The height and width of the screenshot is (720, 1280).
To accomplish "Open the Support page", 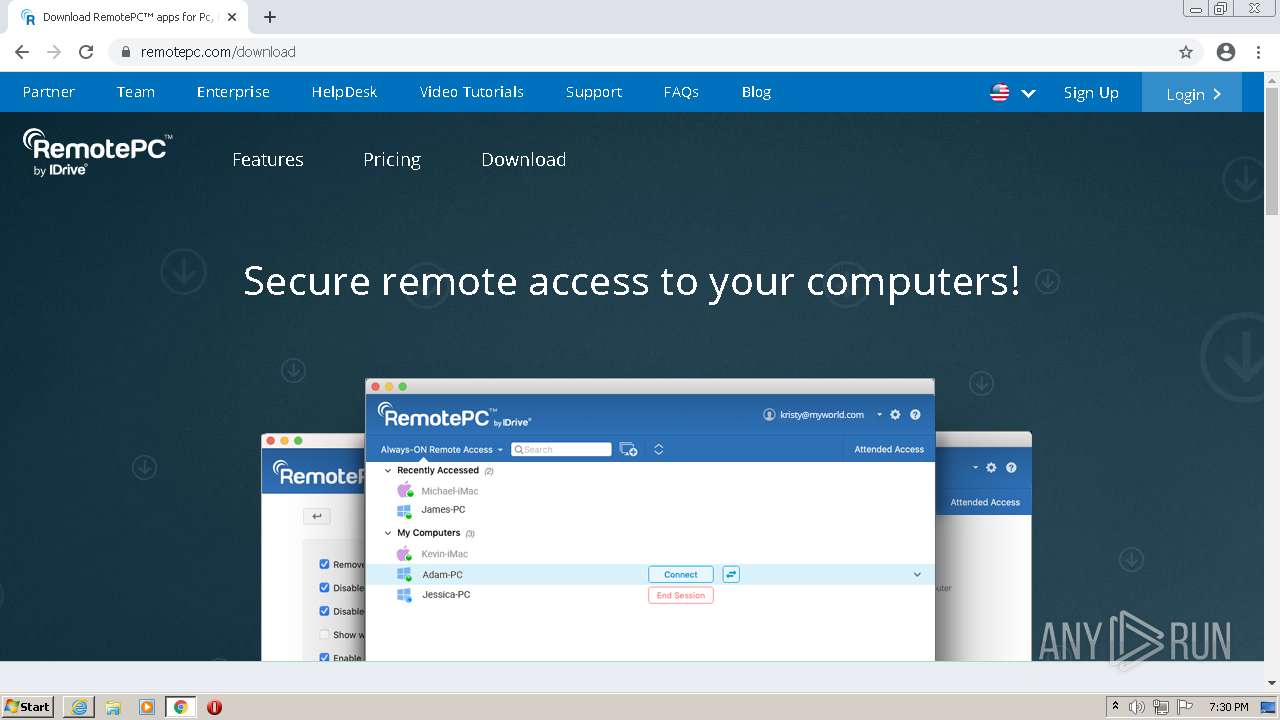I will (x=594, y=92).
